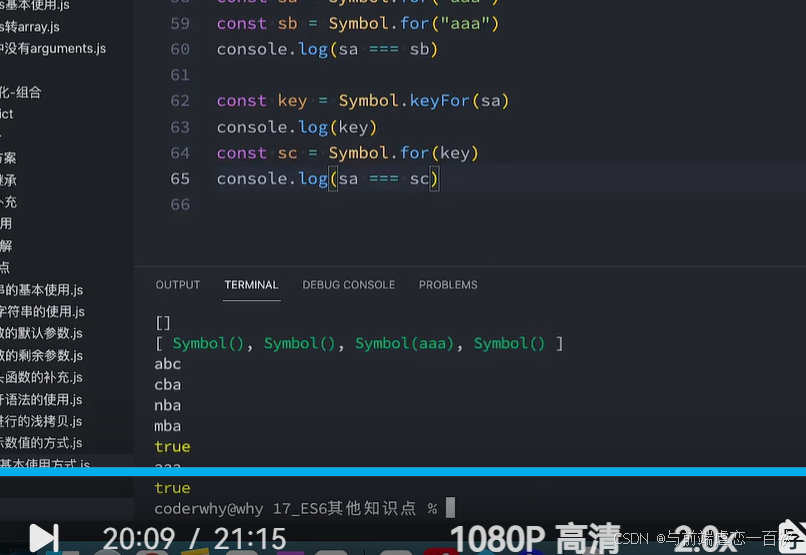This screenshot has width=806, height=555.
Task: Seek on the blue video progress bar
Action: point(403,472)
